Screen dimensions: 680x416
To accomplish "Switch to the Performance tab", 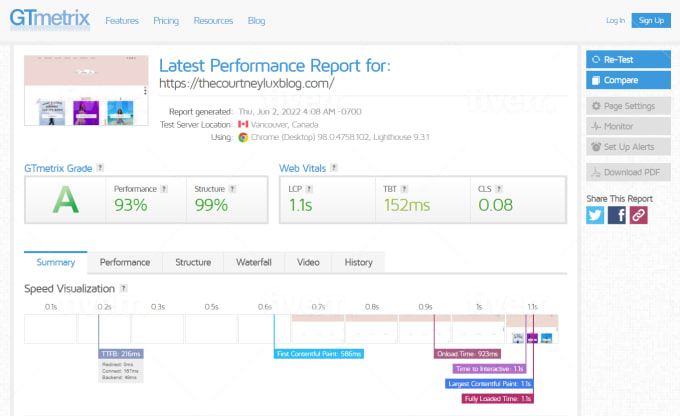I will [125, 262].
